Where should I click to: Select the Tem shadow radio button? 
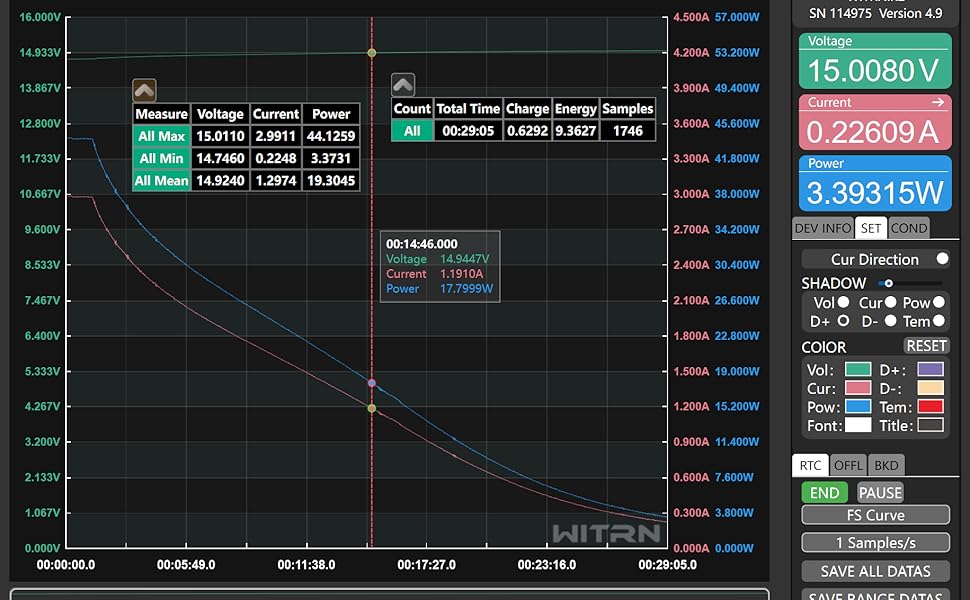coord(938,321)
